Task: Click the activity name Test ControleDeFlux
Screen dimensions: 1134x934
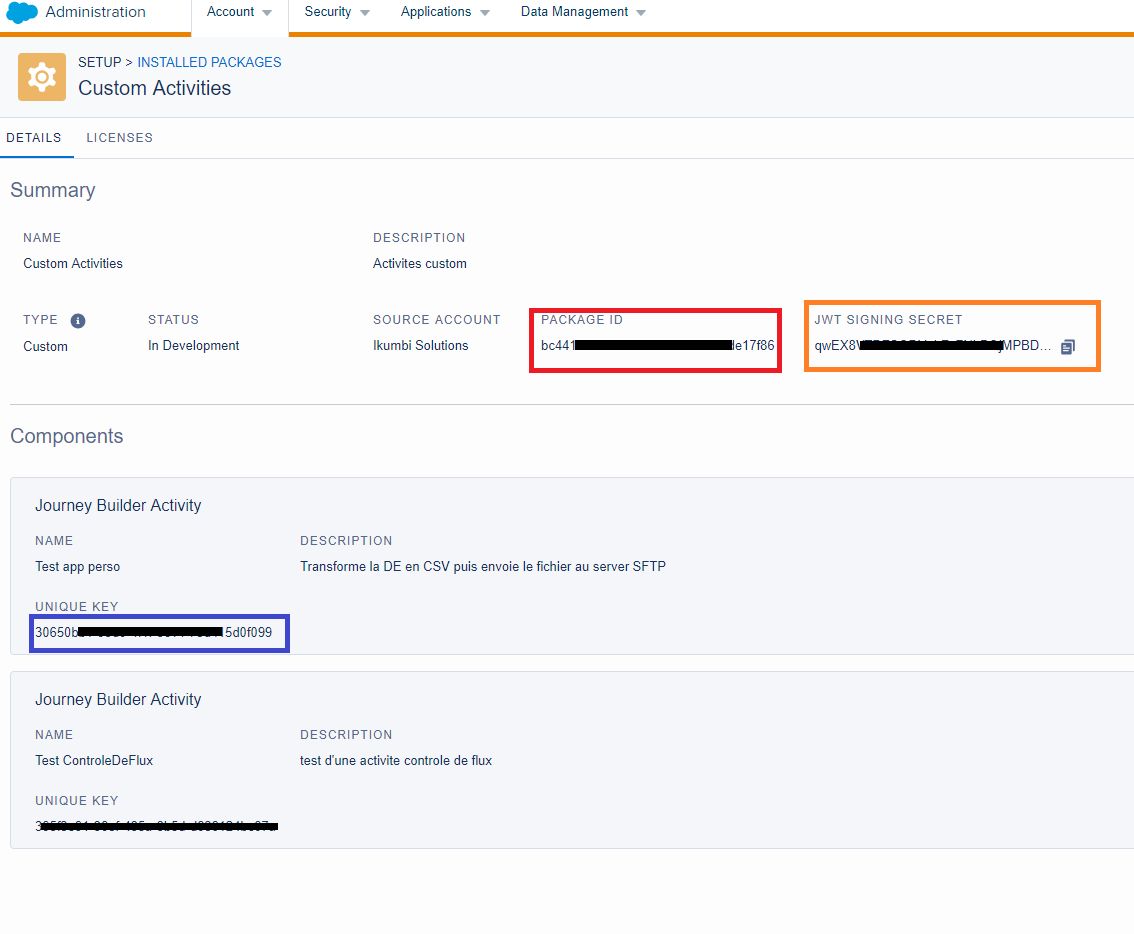Action: (x=94, y=760)
